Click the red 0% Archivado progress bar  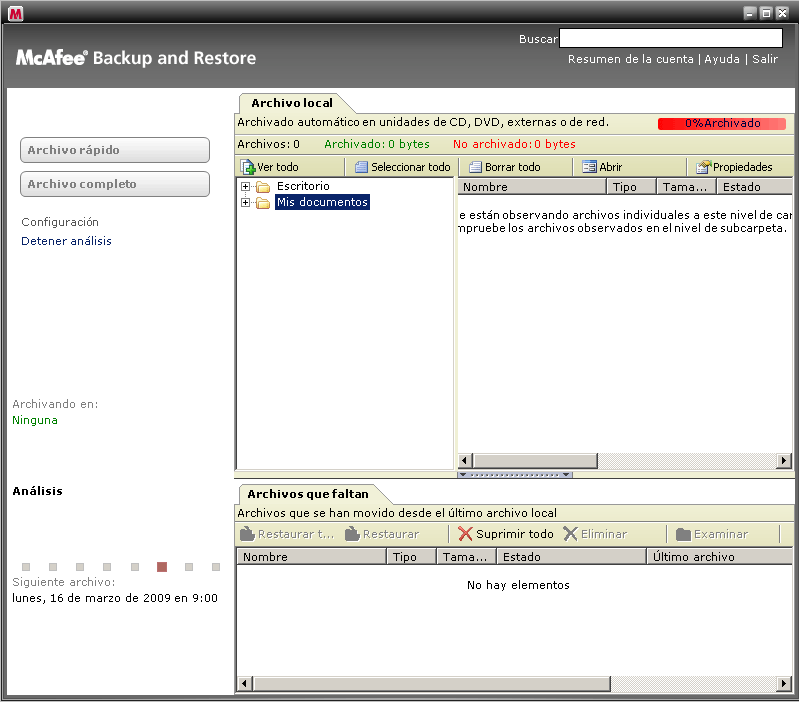[722, 124]
